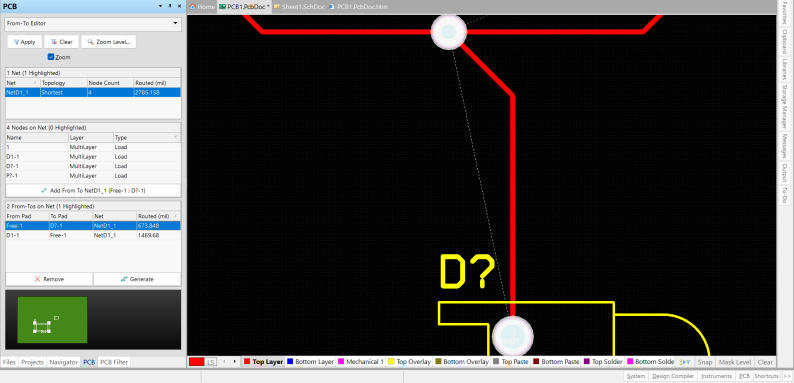Viewport: 794px width, 383px height.
Task: Click the current layer red color swatch
Action: click(197, 362)
